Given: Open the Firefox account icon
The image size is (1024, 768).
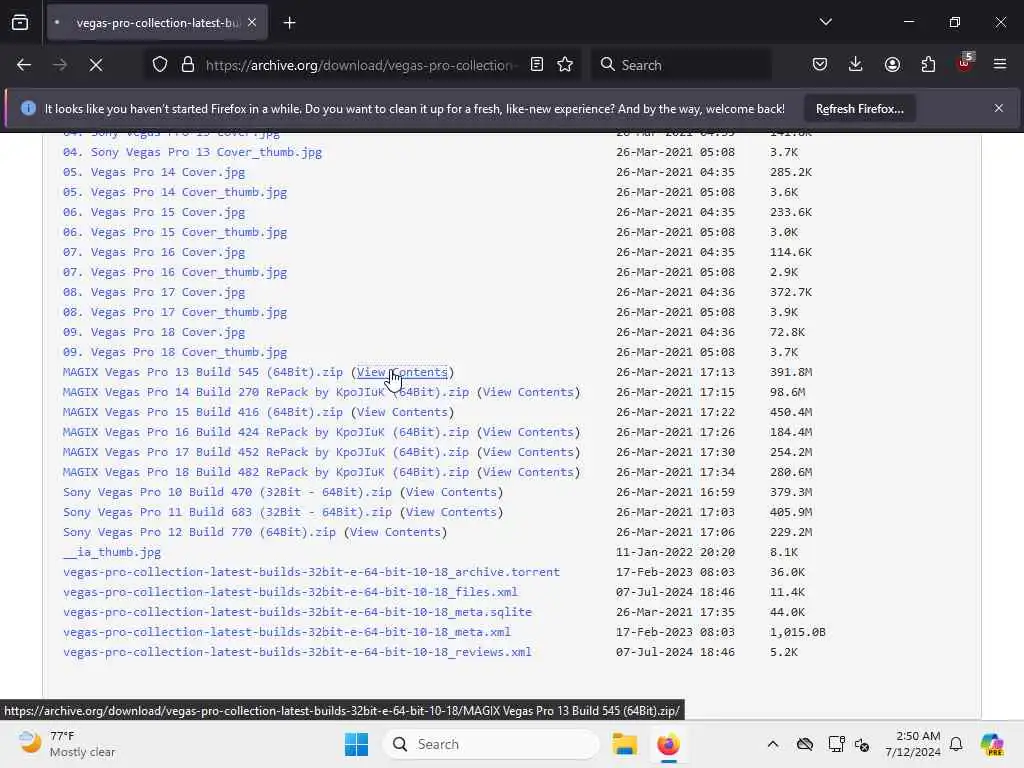Looking at the screenshot, I should 892,65.
